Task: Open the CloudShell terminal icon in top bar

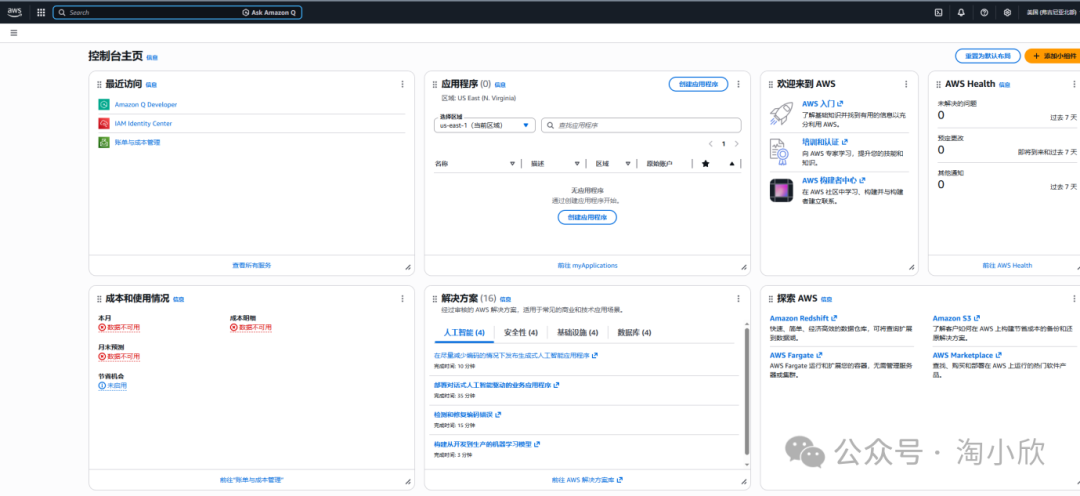Action: tap(937, 12)
